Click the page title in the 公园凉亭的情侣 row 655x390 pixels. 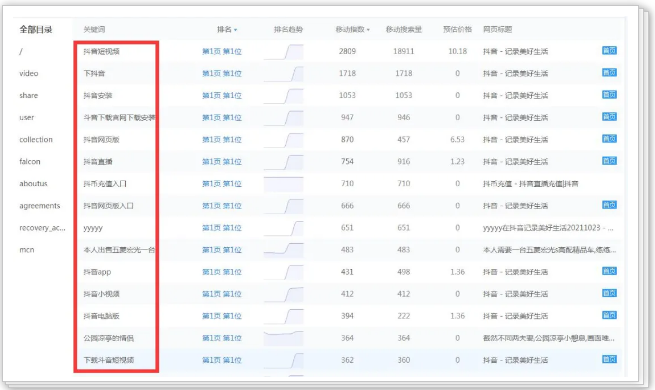[x=549, y=338]
